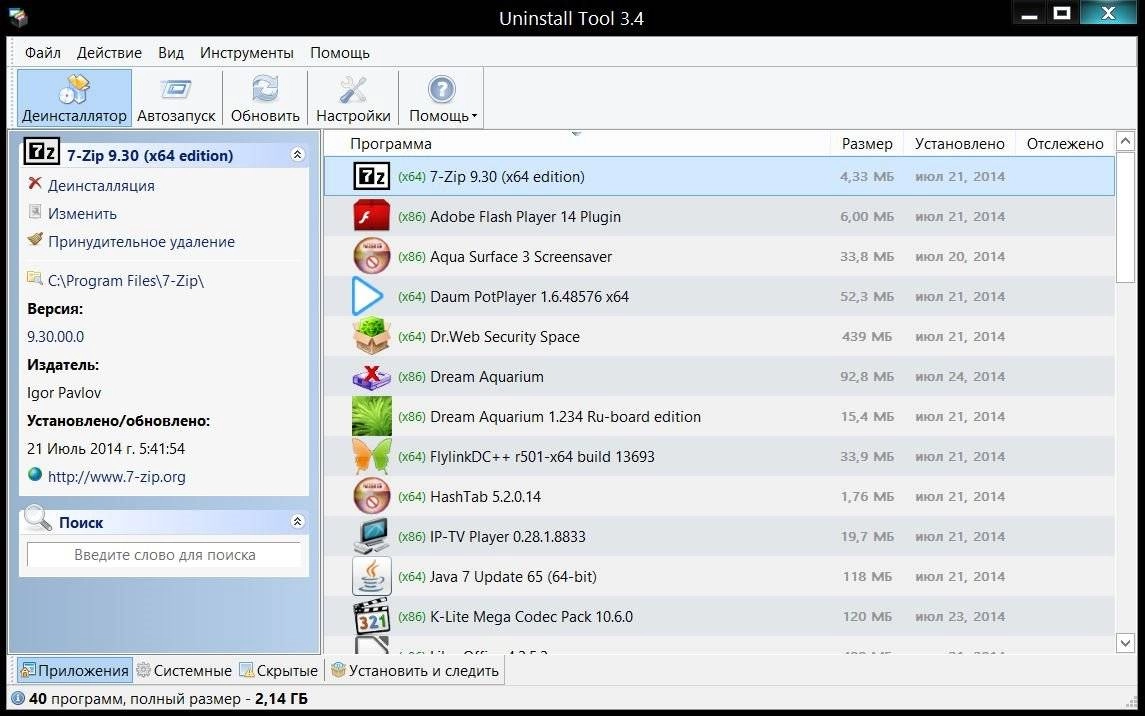This screenshot has height=716, width=1145.
Task: Sort by the Размер column header
Action: [x=867, y=144]
